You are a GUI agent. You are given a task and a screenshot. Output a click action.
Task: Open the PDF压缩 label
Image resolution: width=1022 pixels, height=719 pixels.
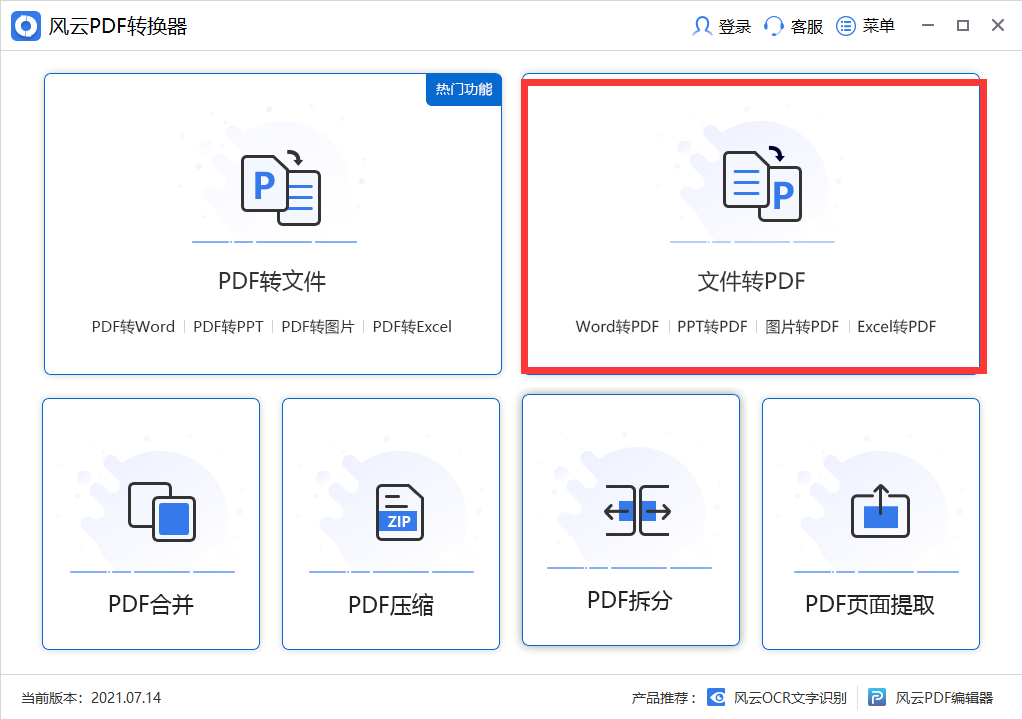[391, 605]
